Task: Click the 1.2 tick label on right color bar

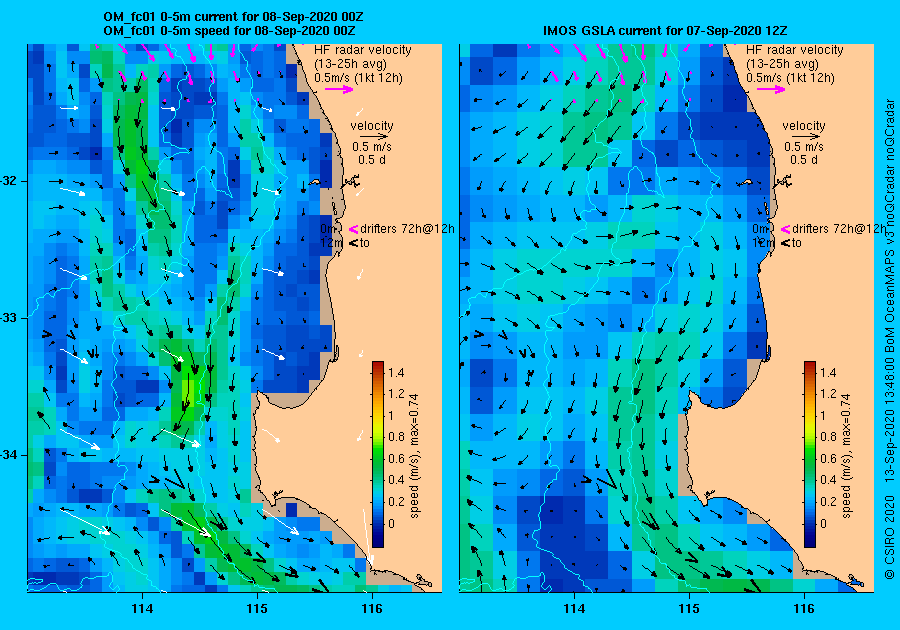Action: pos(828,394)
